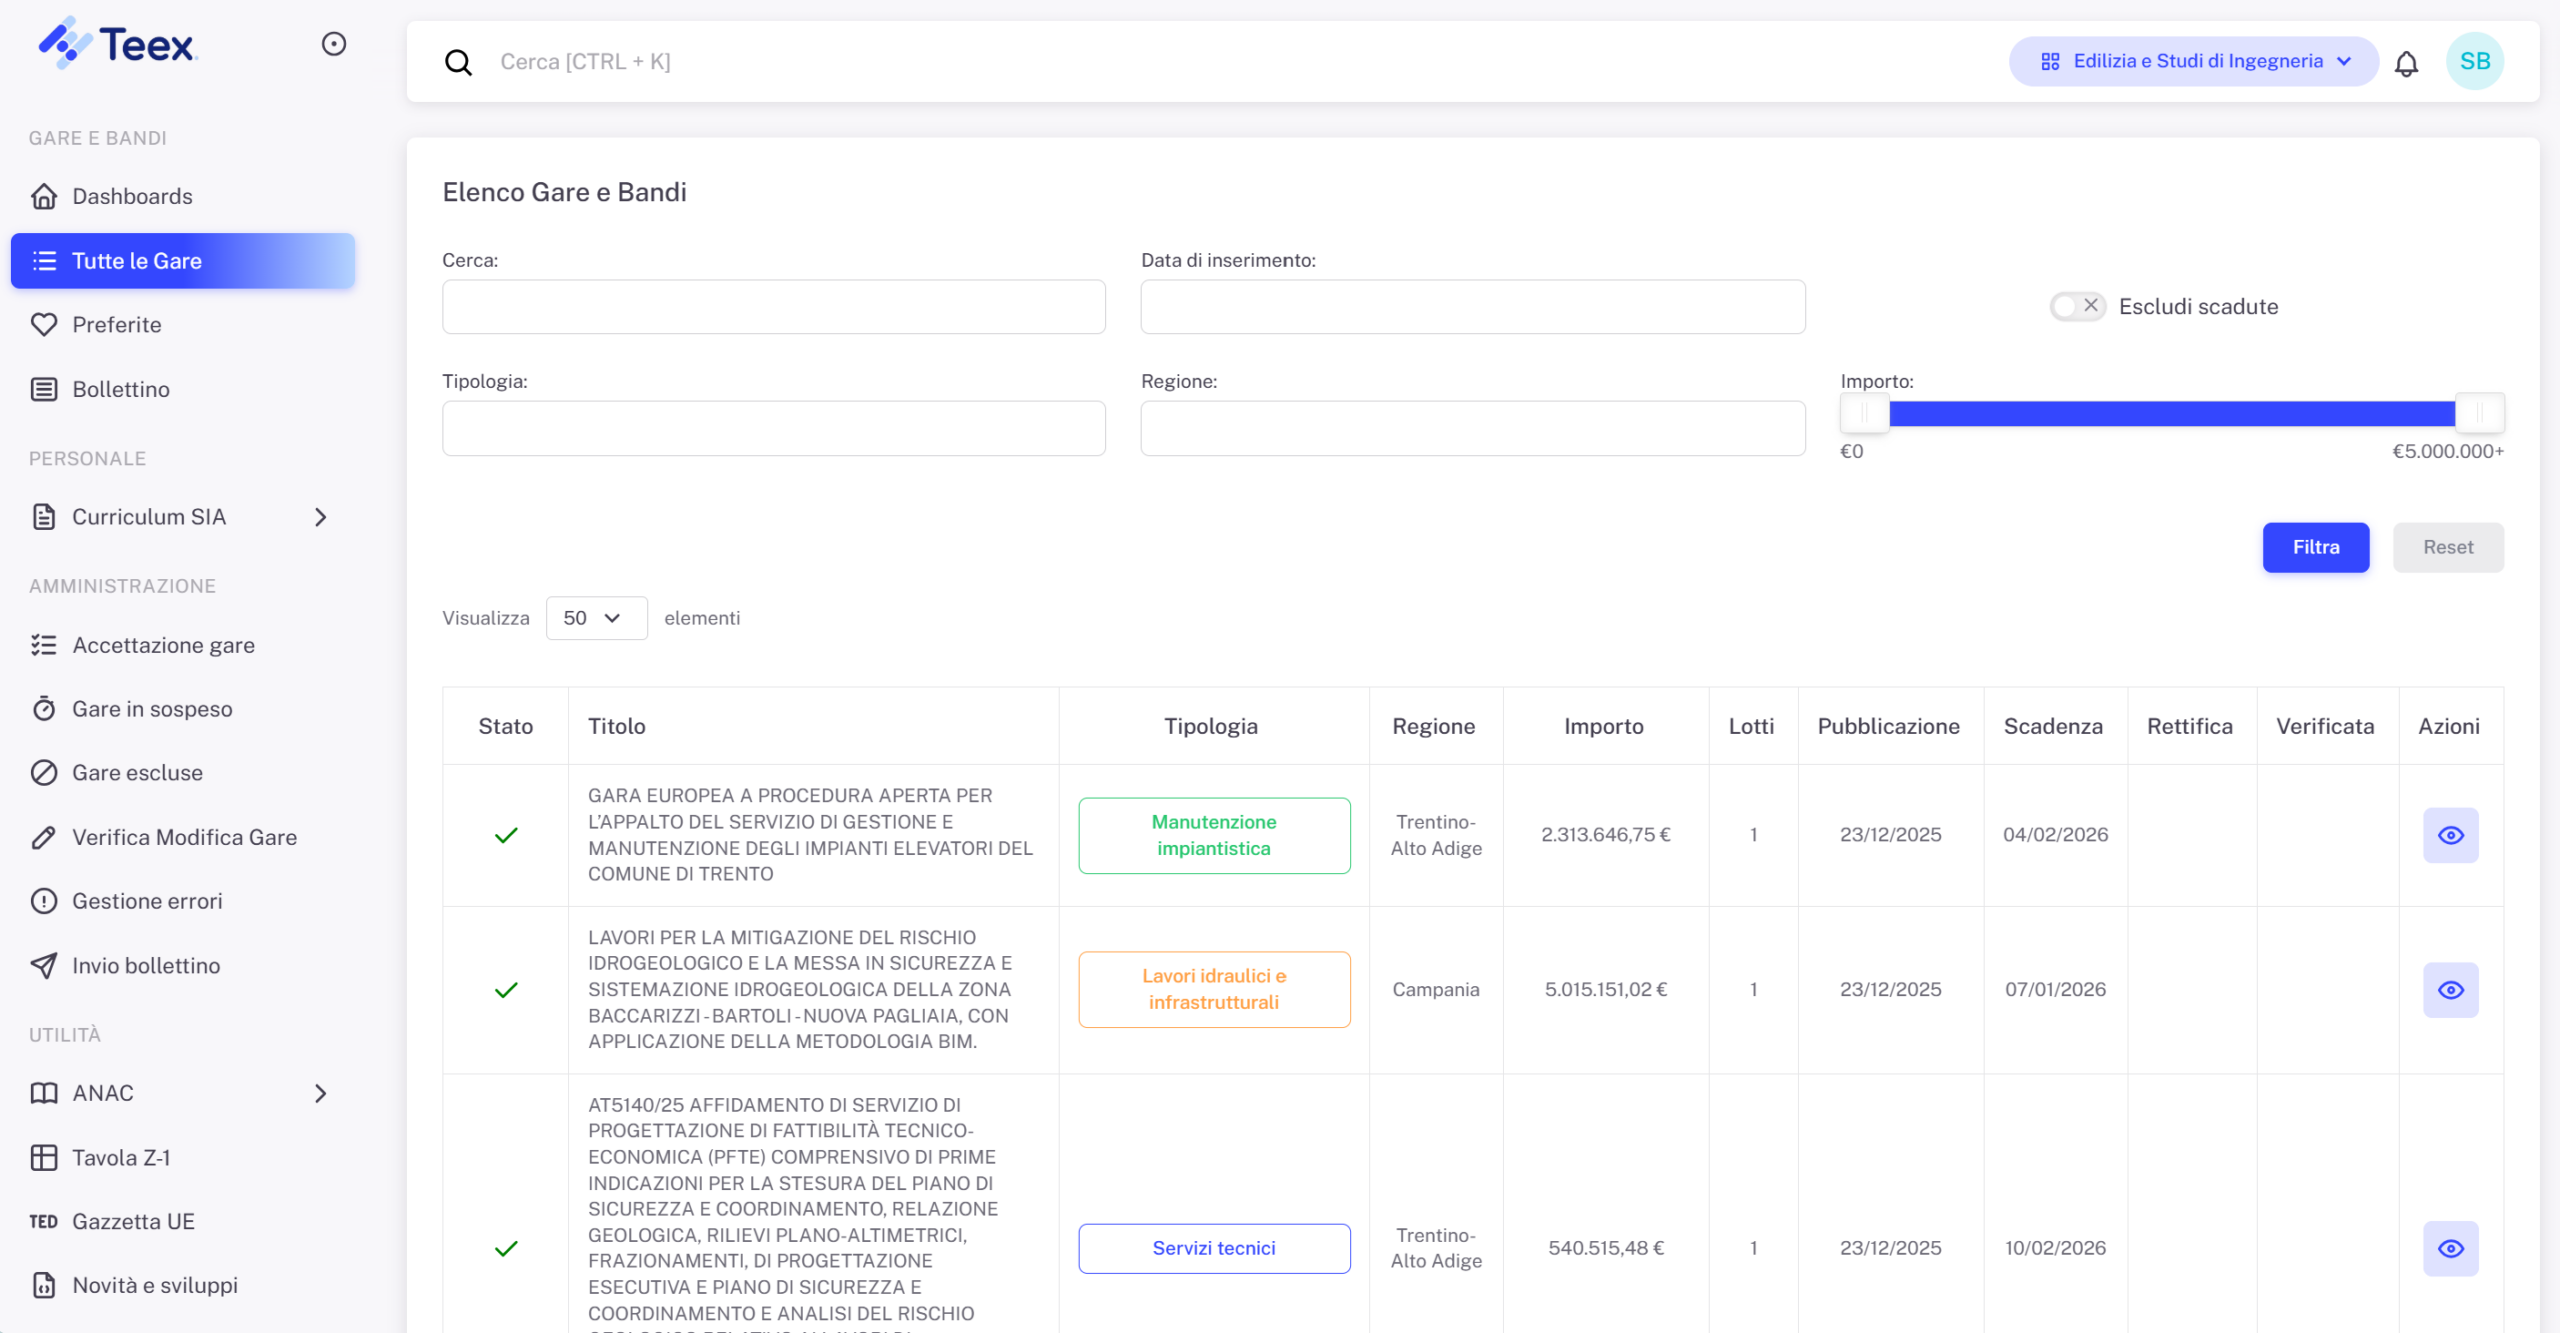Open the SB user avatar
The width and height of the screenshot is (2560, 1333).
click(2474, 62)
